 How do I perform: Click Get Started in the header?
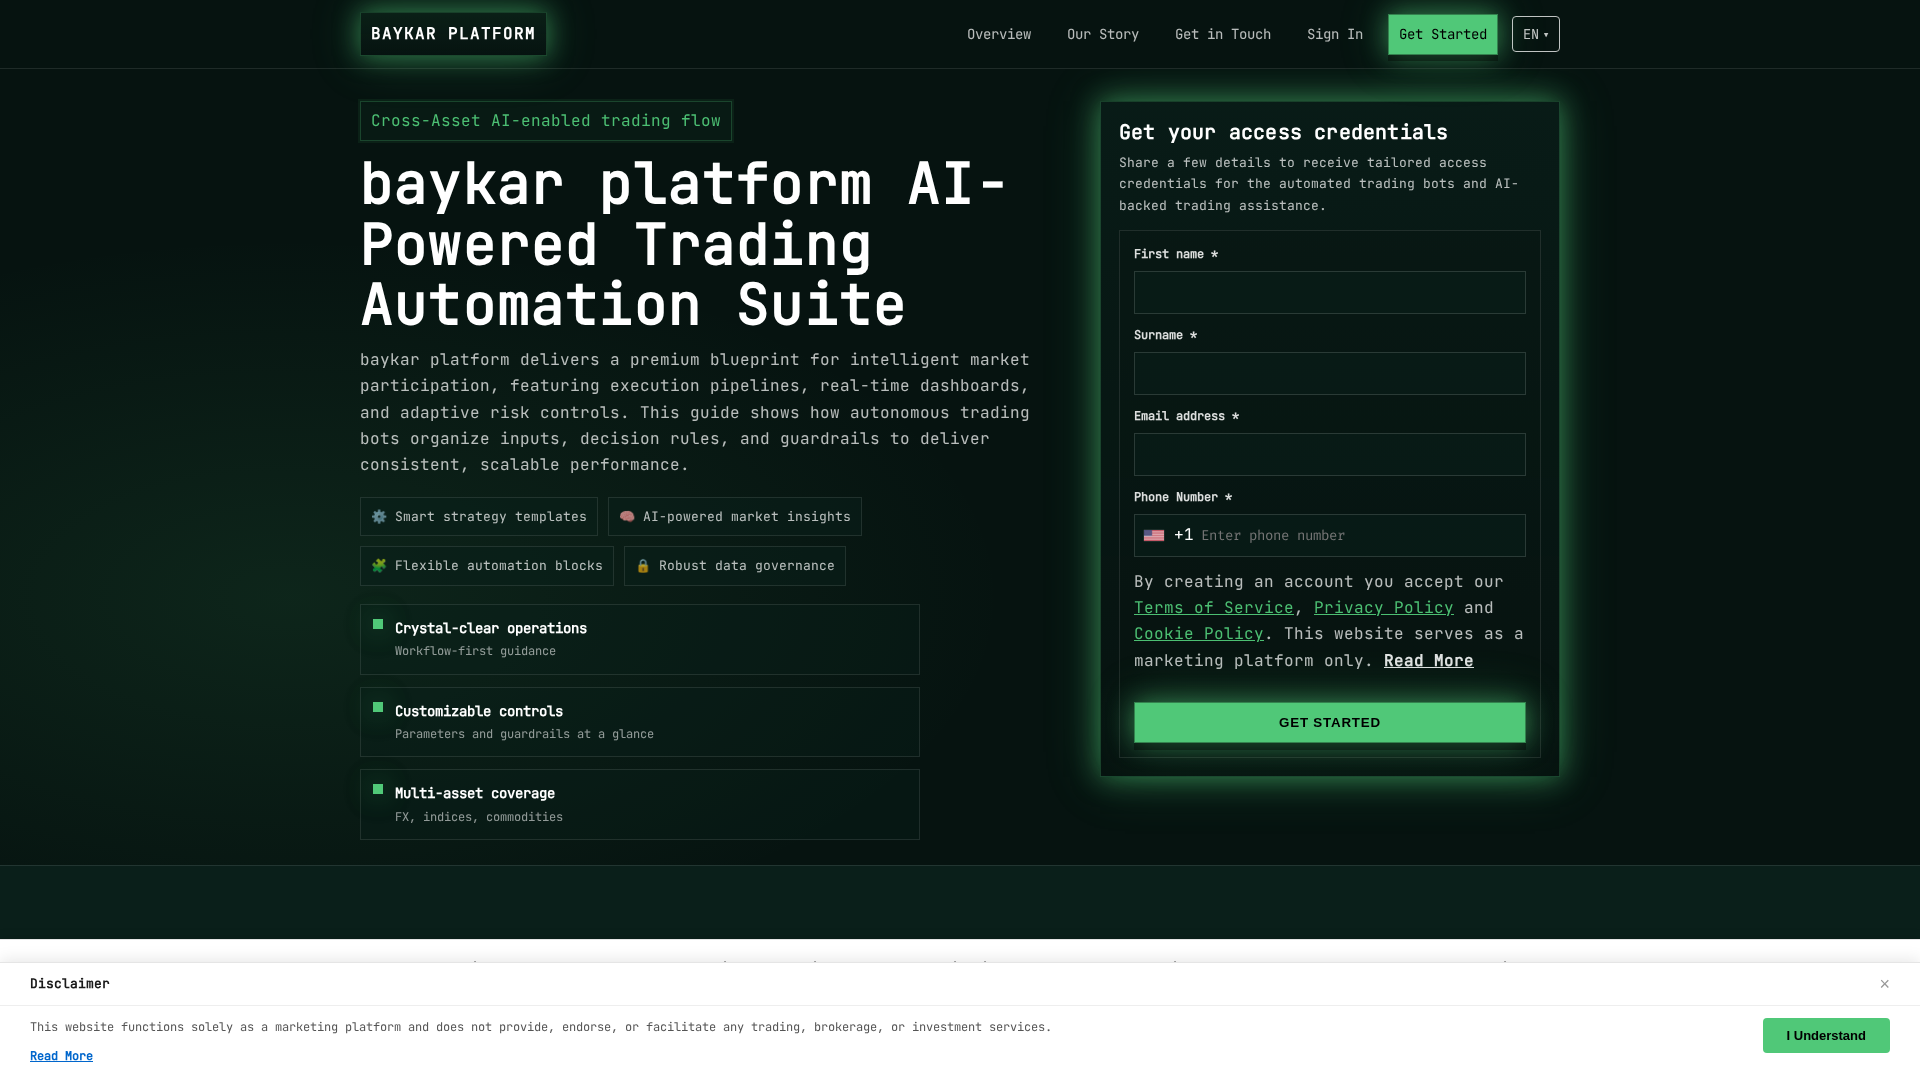tap(1442, 34)
